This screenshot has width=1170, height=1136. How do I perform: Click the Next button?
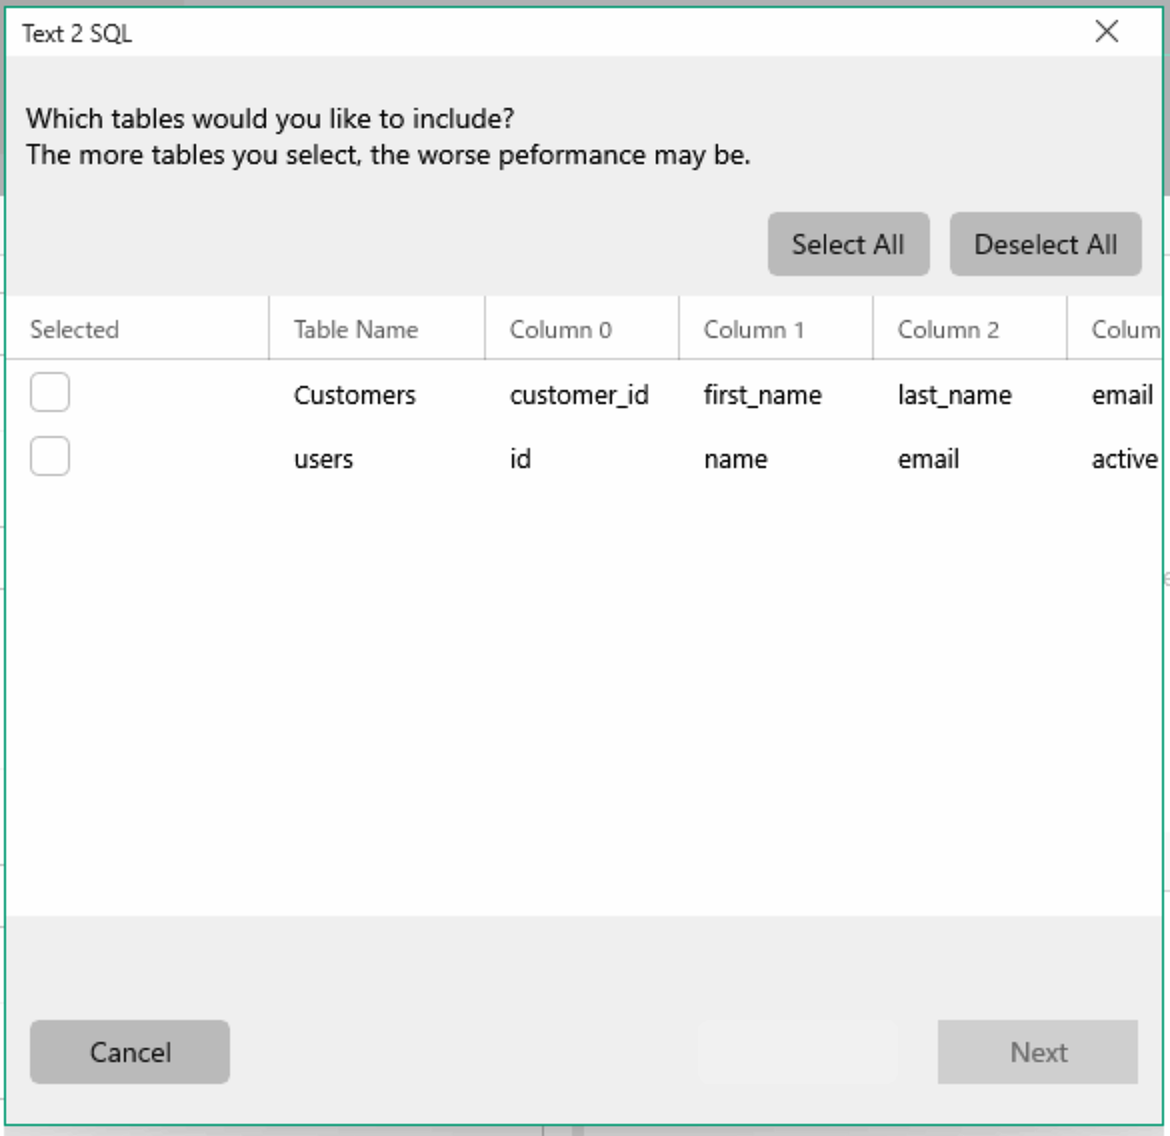(1038, 1052)
